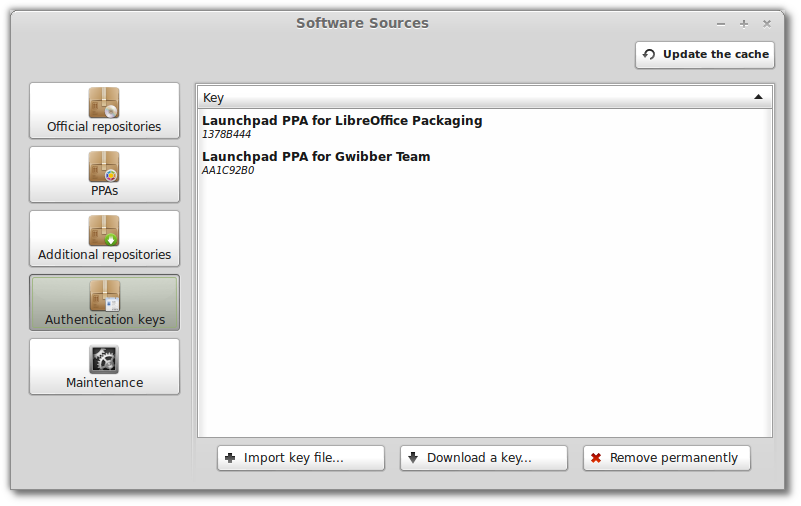Image resolution: width=801 pixels, height=506 pixels.
Task: Toggle sort order with the Key column arrow
Action: pos(758,97)
